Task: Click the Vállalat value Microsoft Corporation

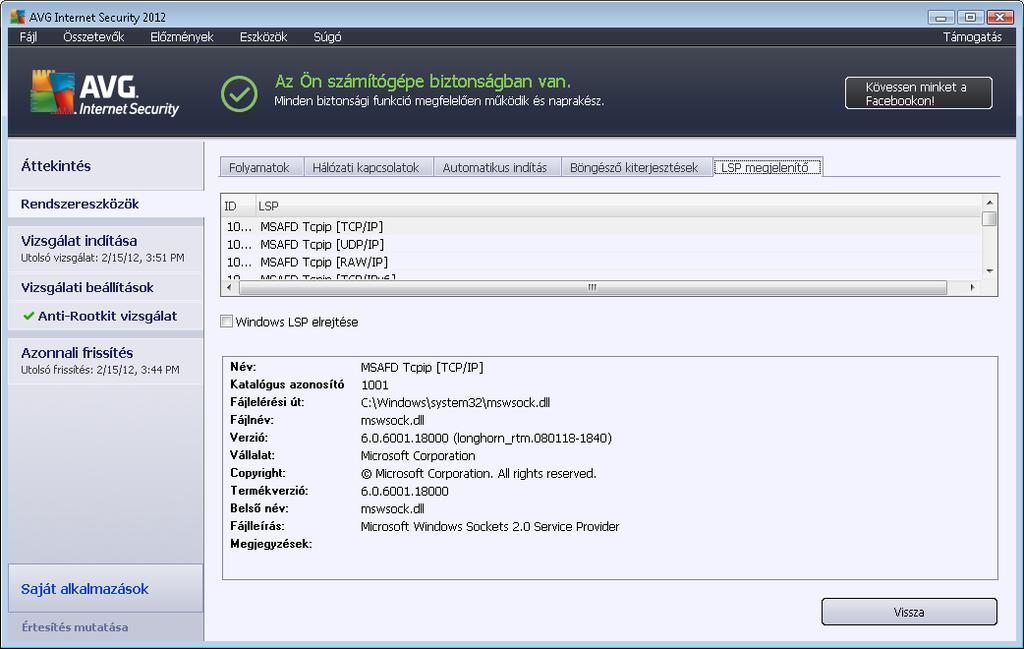Action: click(x=418, y=456)
